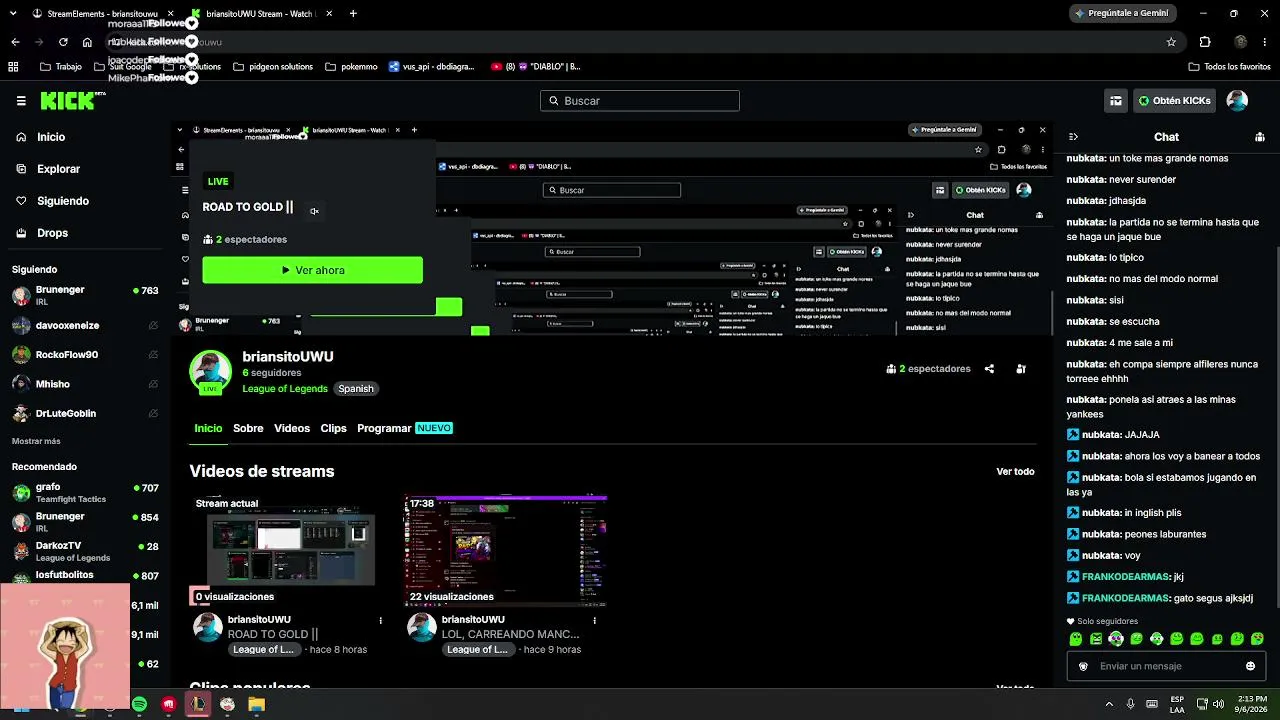Click the icon right of the share button

tap(1021, 369)
